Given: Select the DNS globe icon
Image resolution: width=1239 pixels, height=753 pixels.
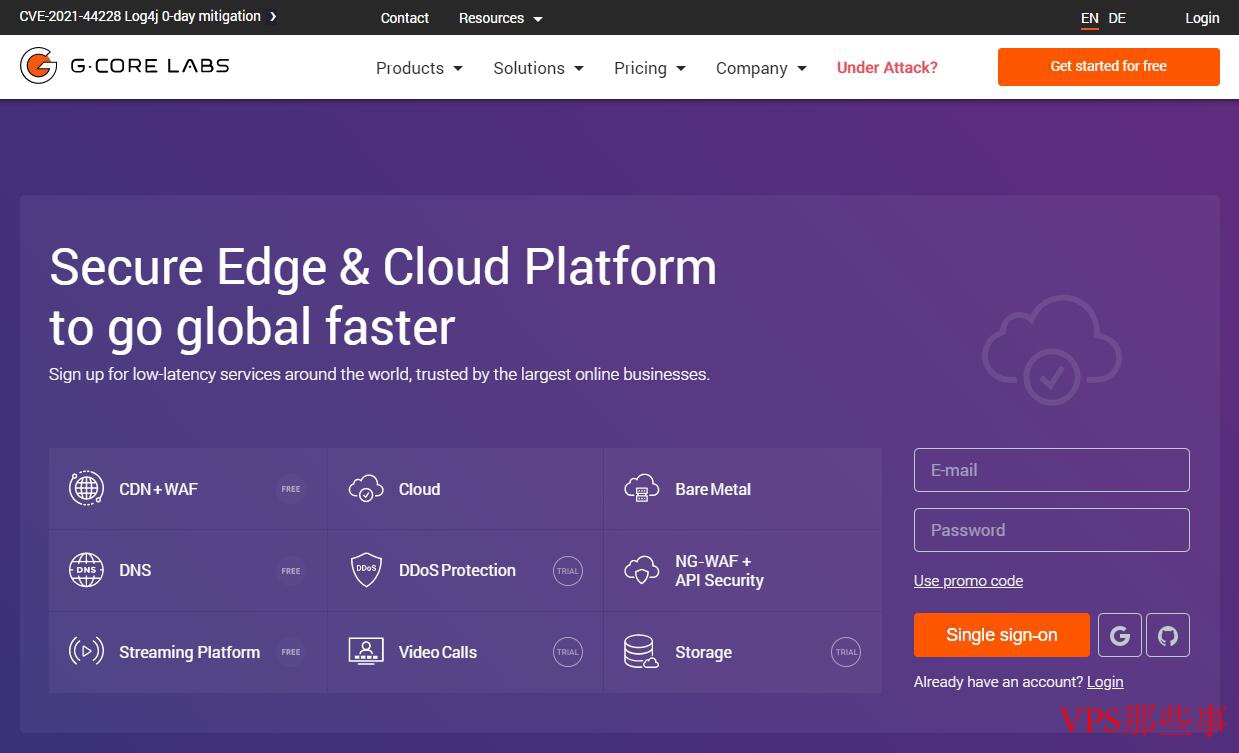Looking at the screenshot, I should 86,570.
